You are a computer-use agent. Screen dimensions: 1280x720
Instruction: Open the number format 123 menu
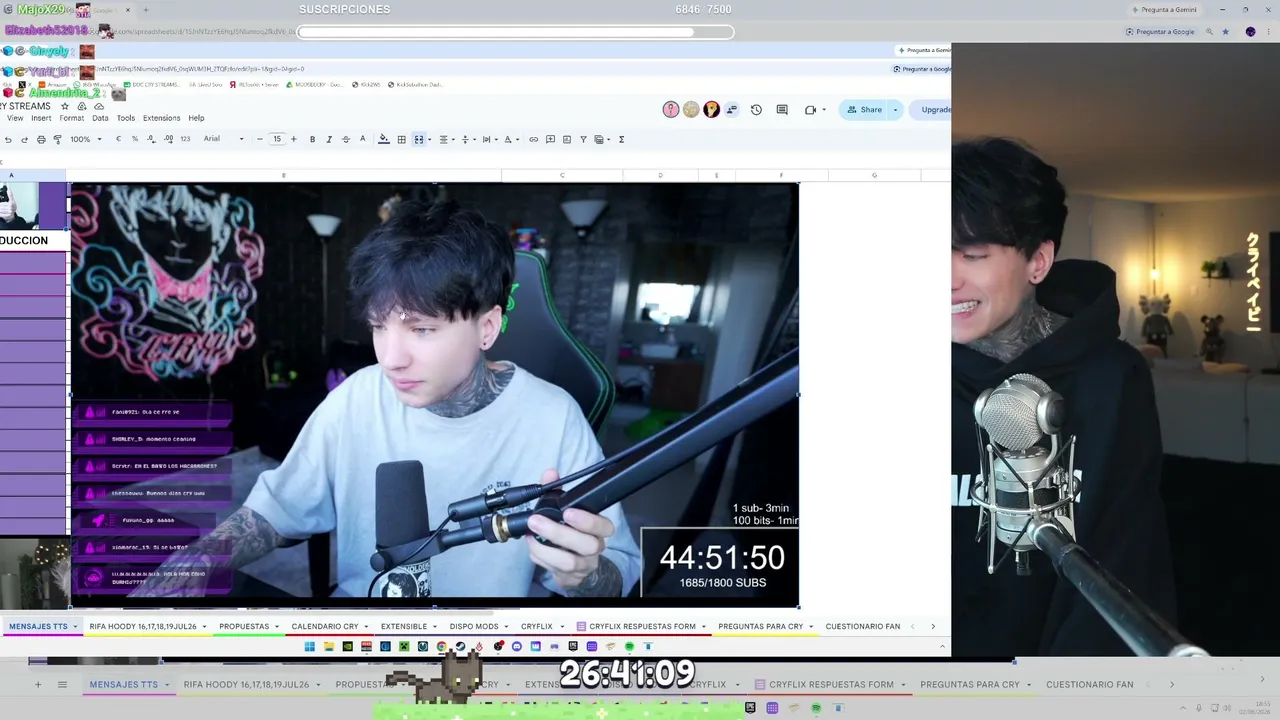(185, 139)
